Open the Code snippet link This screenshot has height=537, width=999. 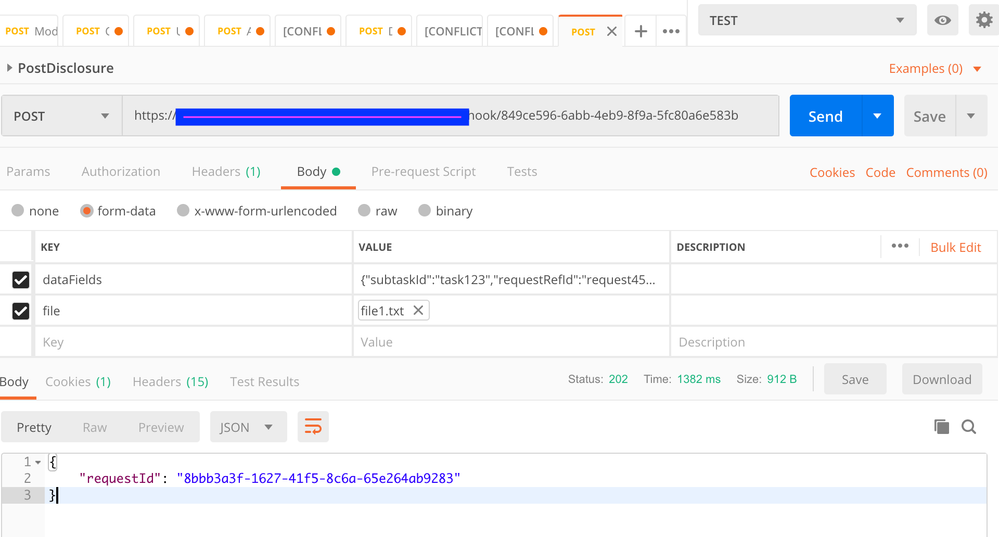pyautogui.click(x=880, y=172)
